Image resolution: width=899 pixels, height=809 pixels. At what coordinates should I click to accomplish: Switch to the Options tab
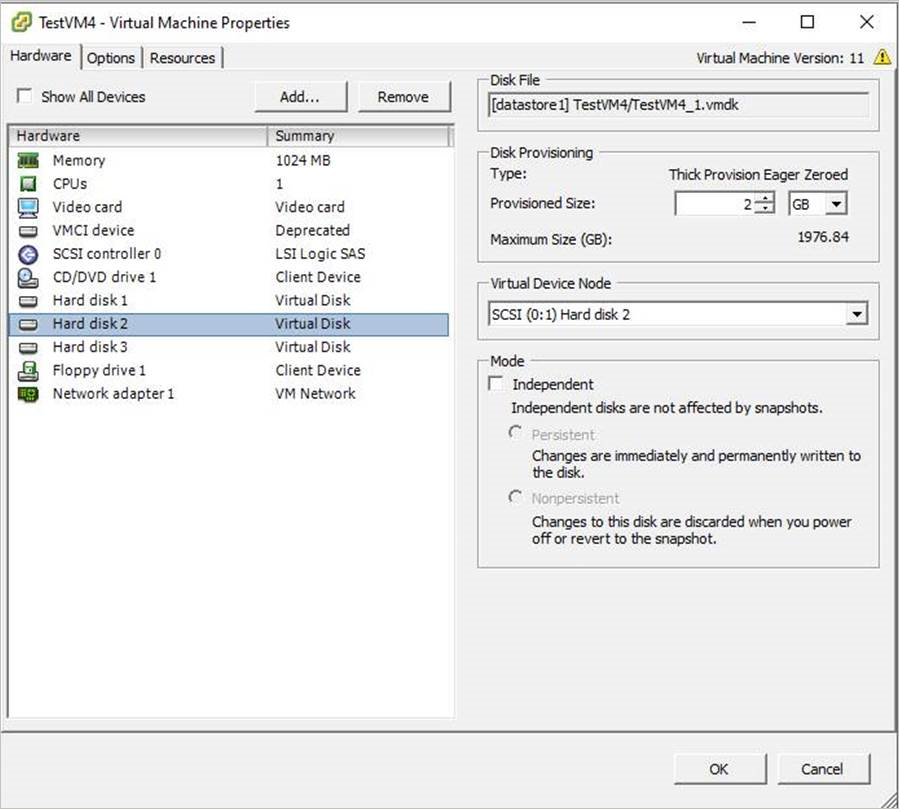click(x=110, y=57)
